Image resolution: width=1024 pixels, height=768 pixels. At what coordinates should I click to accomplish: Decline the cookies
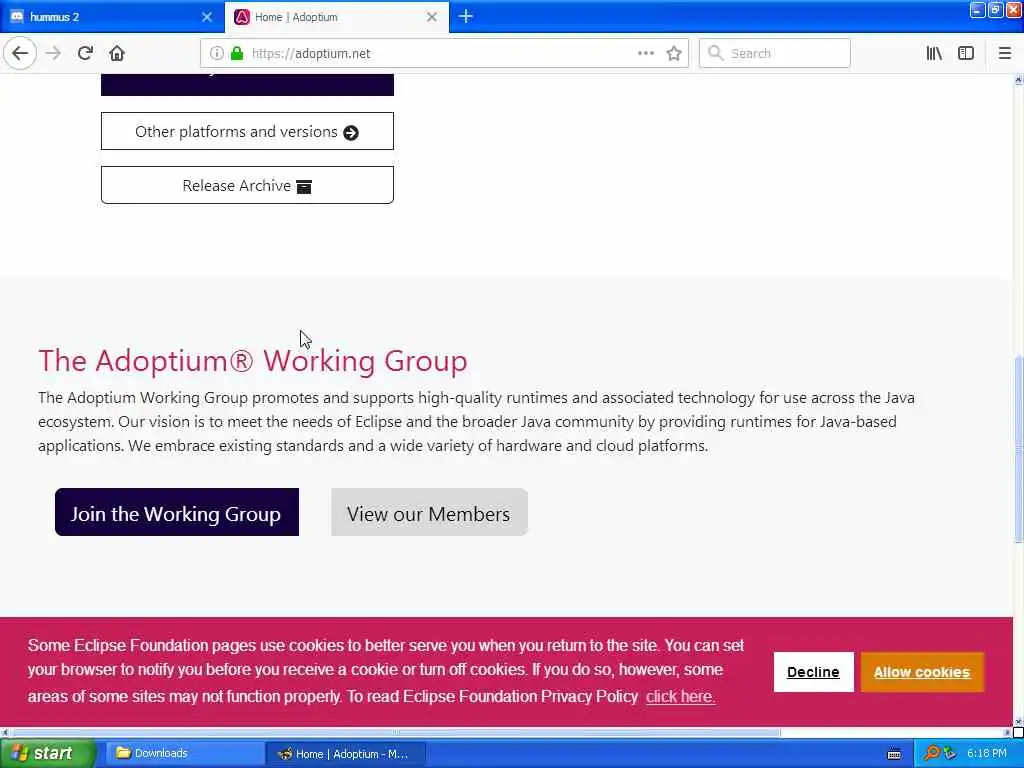point(813,672)
